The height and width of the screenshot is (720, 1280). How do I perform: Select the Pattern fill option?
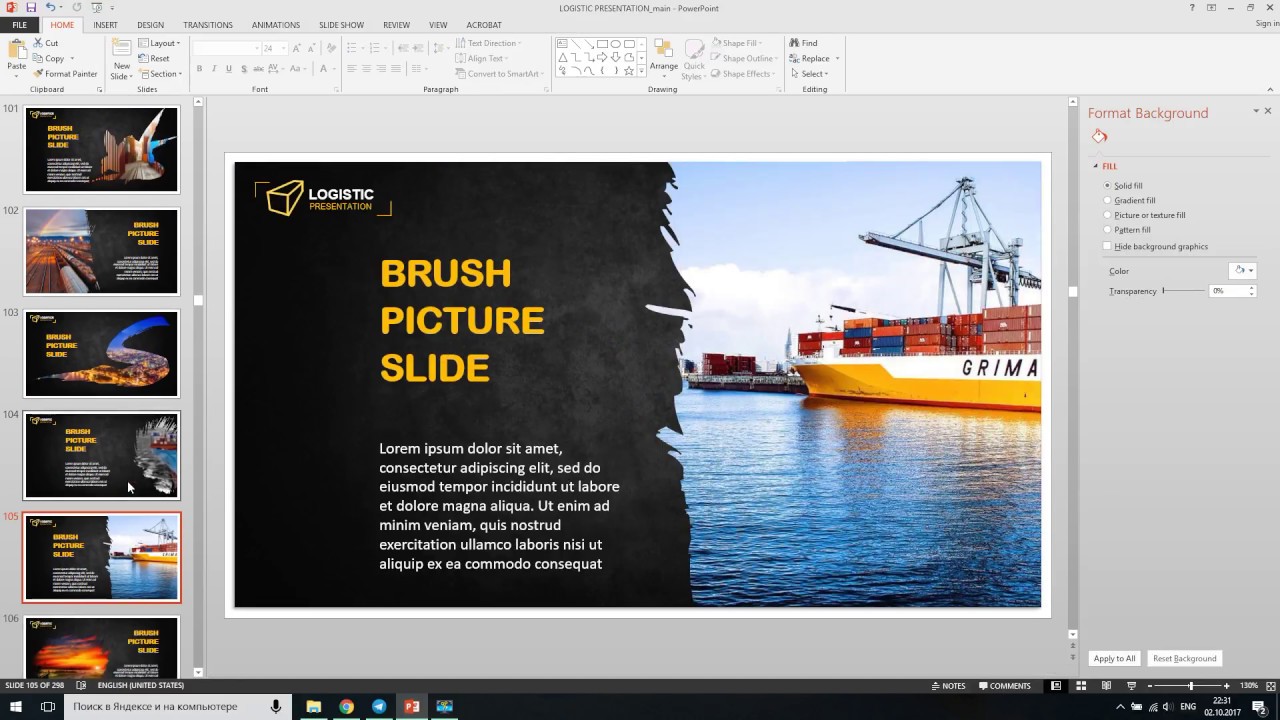coord(1126,230)
